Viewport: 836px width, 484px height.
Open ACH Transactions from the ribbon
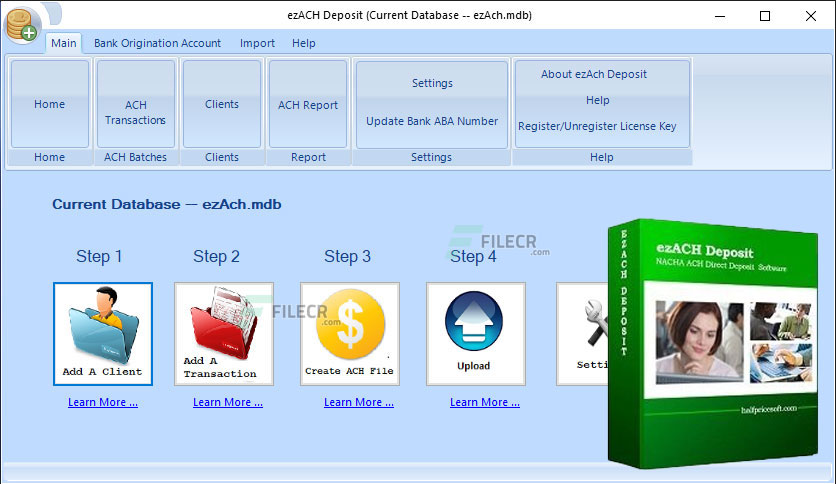pyautogui.click(x=135, y=104)
